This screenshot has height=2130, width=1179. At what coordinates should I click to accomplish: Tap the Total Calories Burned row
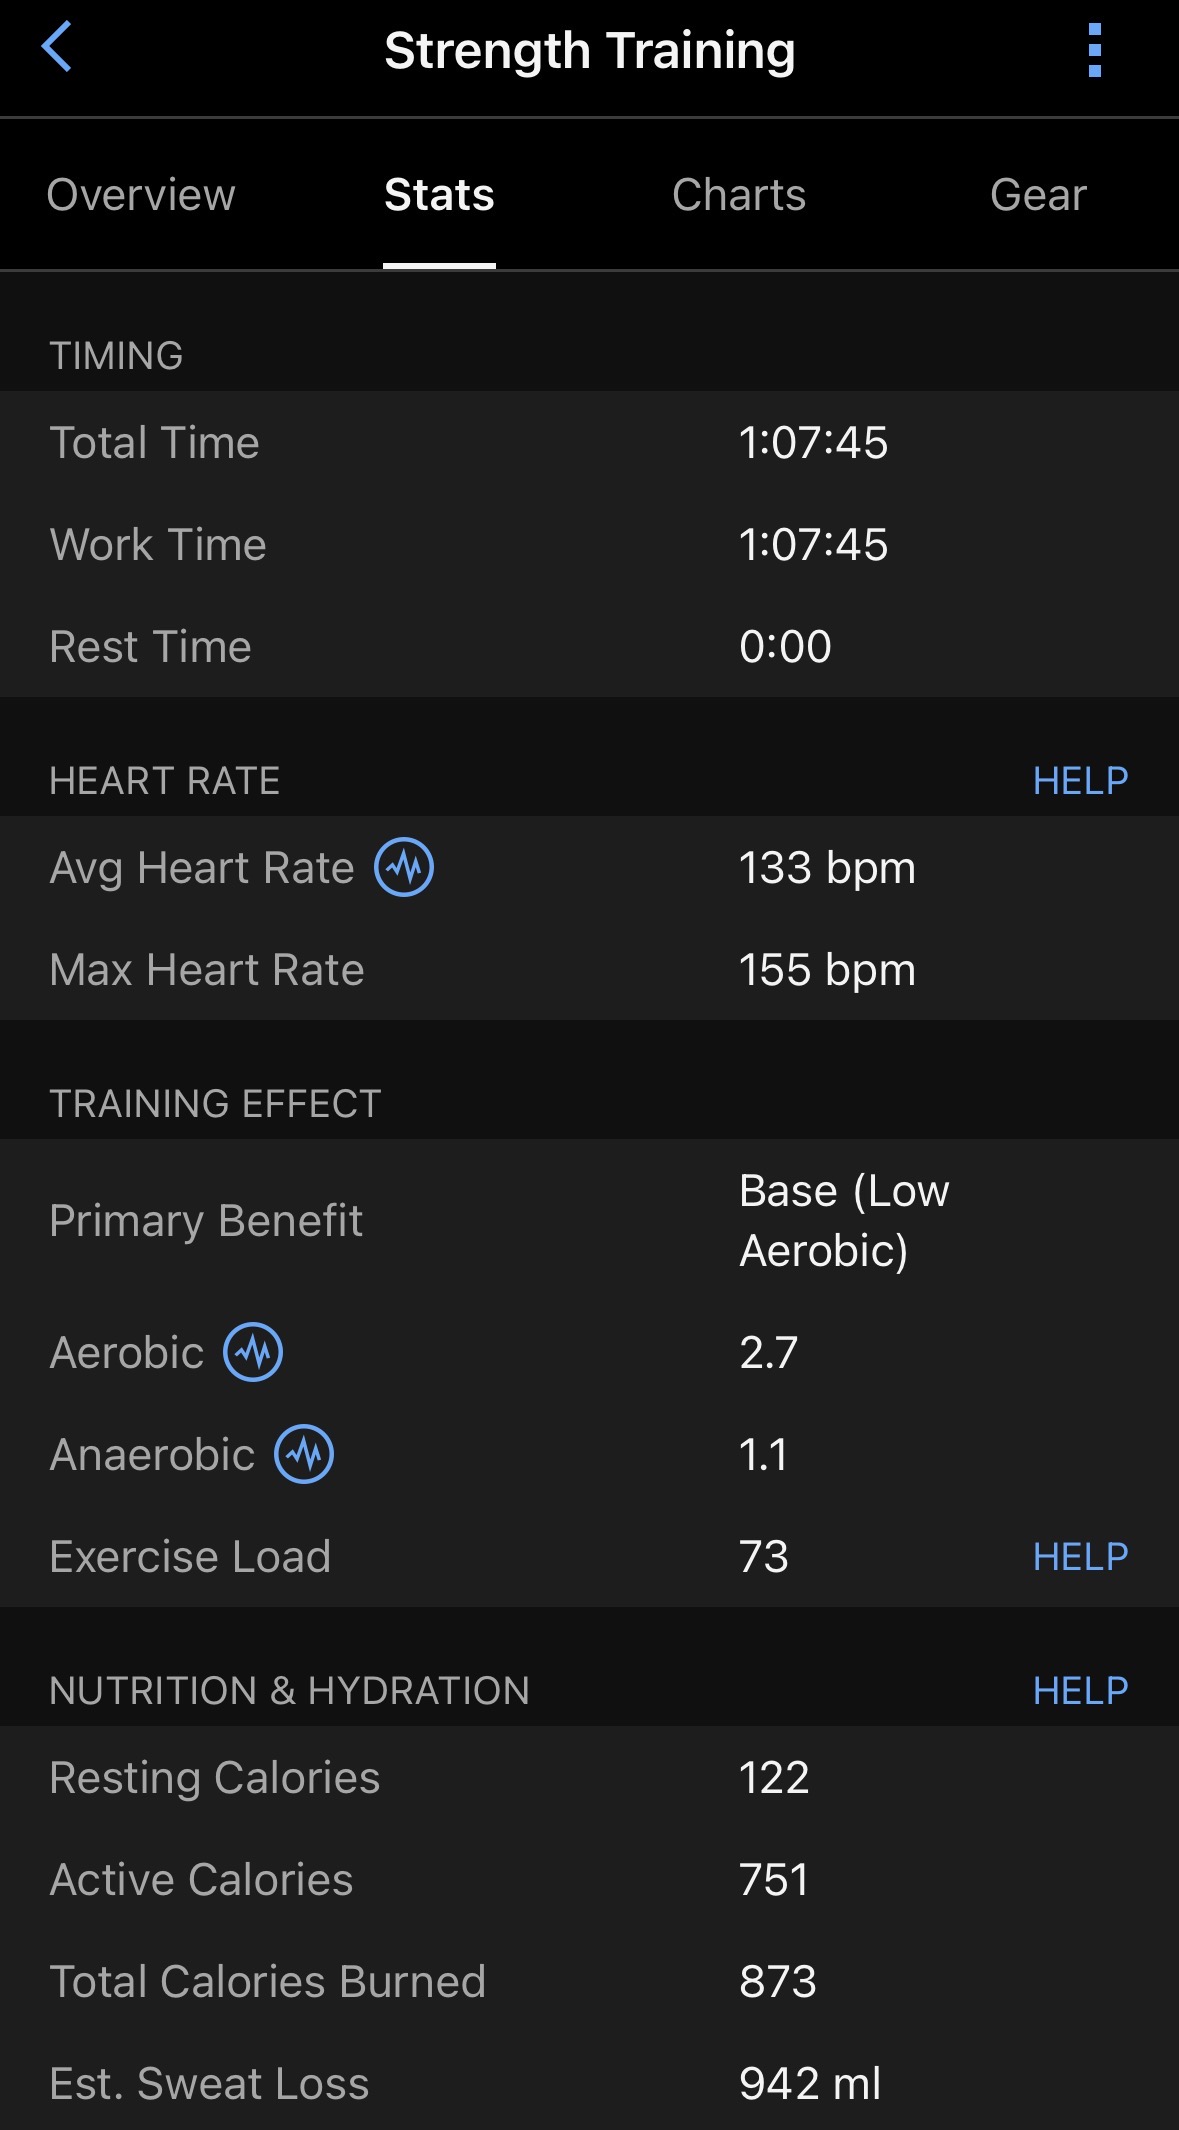[589, 1981]
